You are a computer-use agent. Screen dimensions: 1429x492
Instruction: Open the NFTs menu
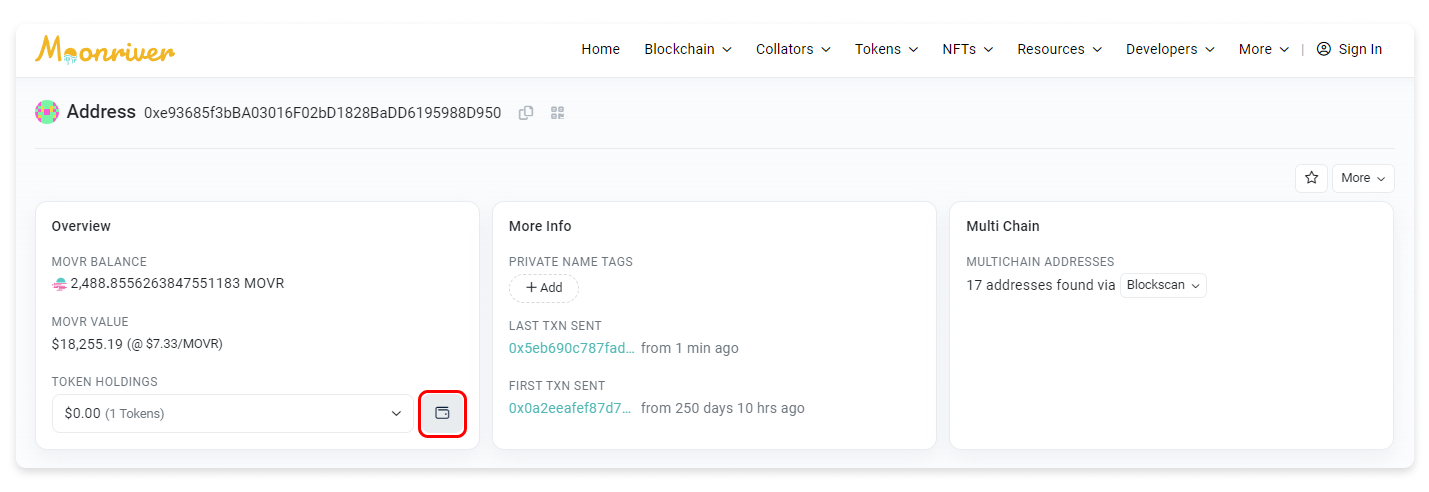[x=967, y=49]
